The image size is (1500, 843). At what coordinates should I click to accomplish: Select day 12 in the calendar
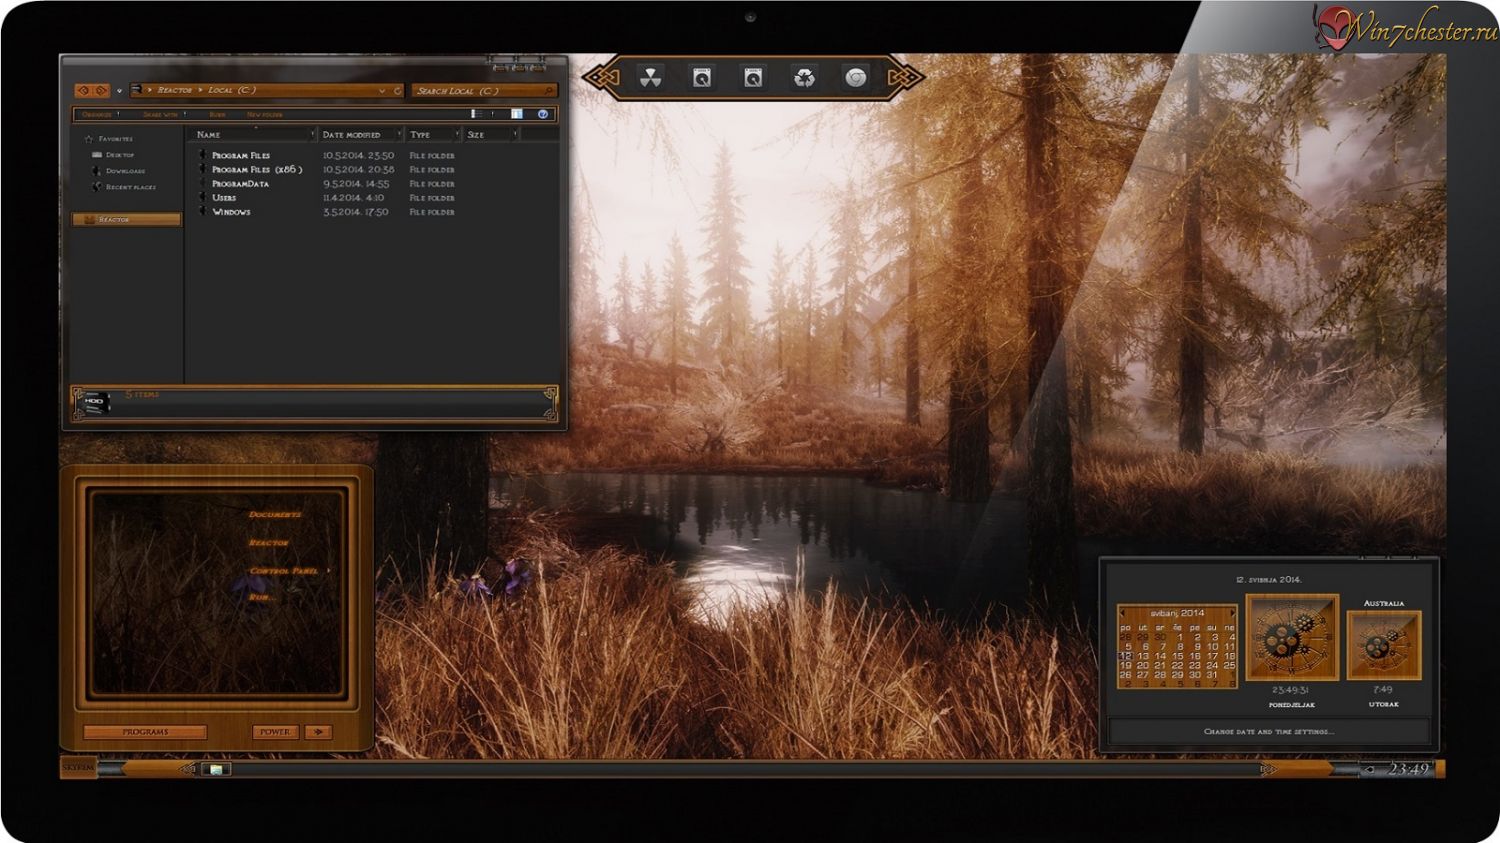click(1126, 656)
